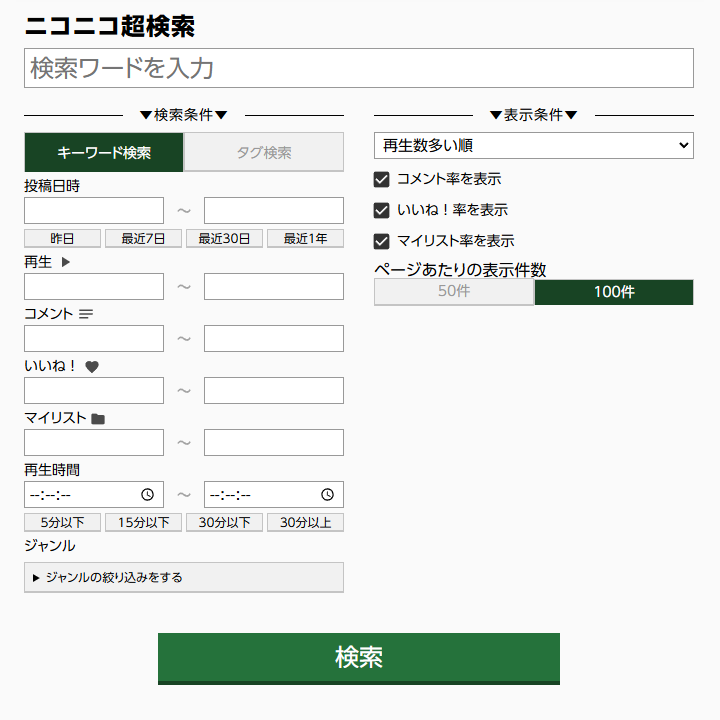Click the 再生 minimum count field

click(94, 287)
